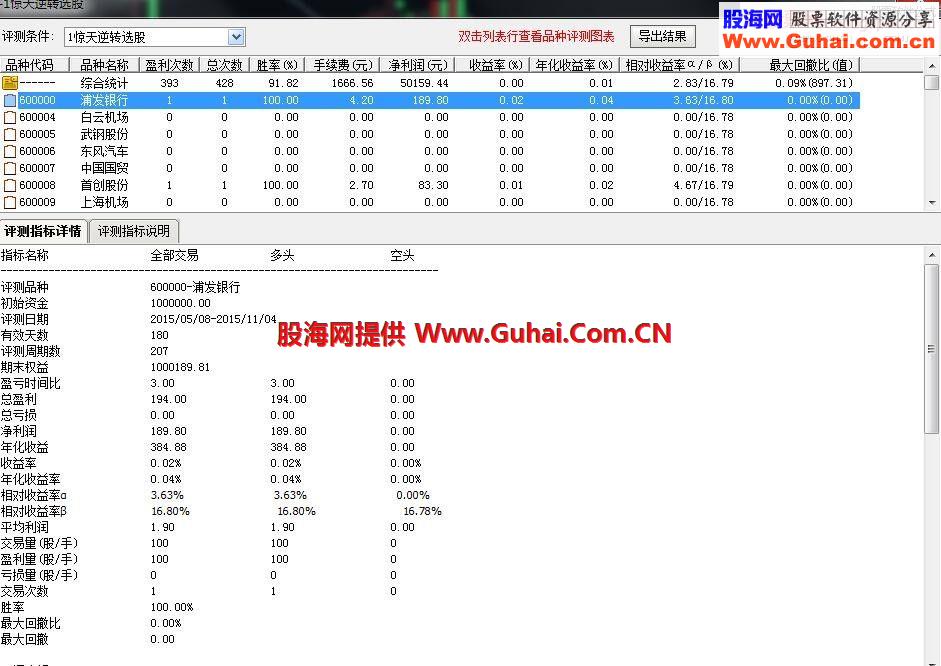Click the 全部交易 column heading
This screenshot has height=666, width=941.
(x=174, y=256)
